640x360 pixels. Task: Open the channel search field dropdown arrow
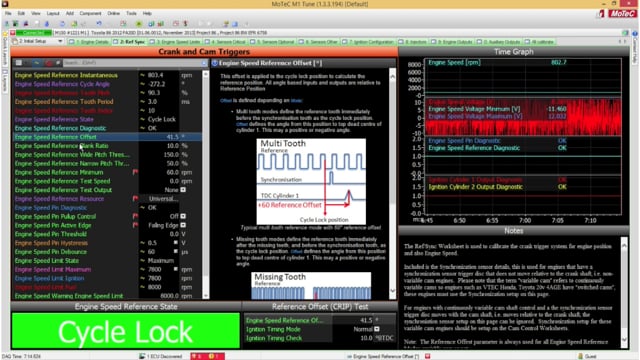coord(204,63)
